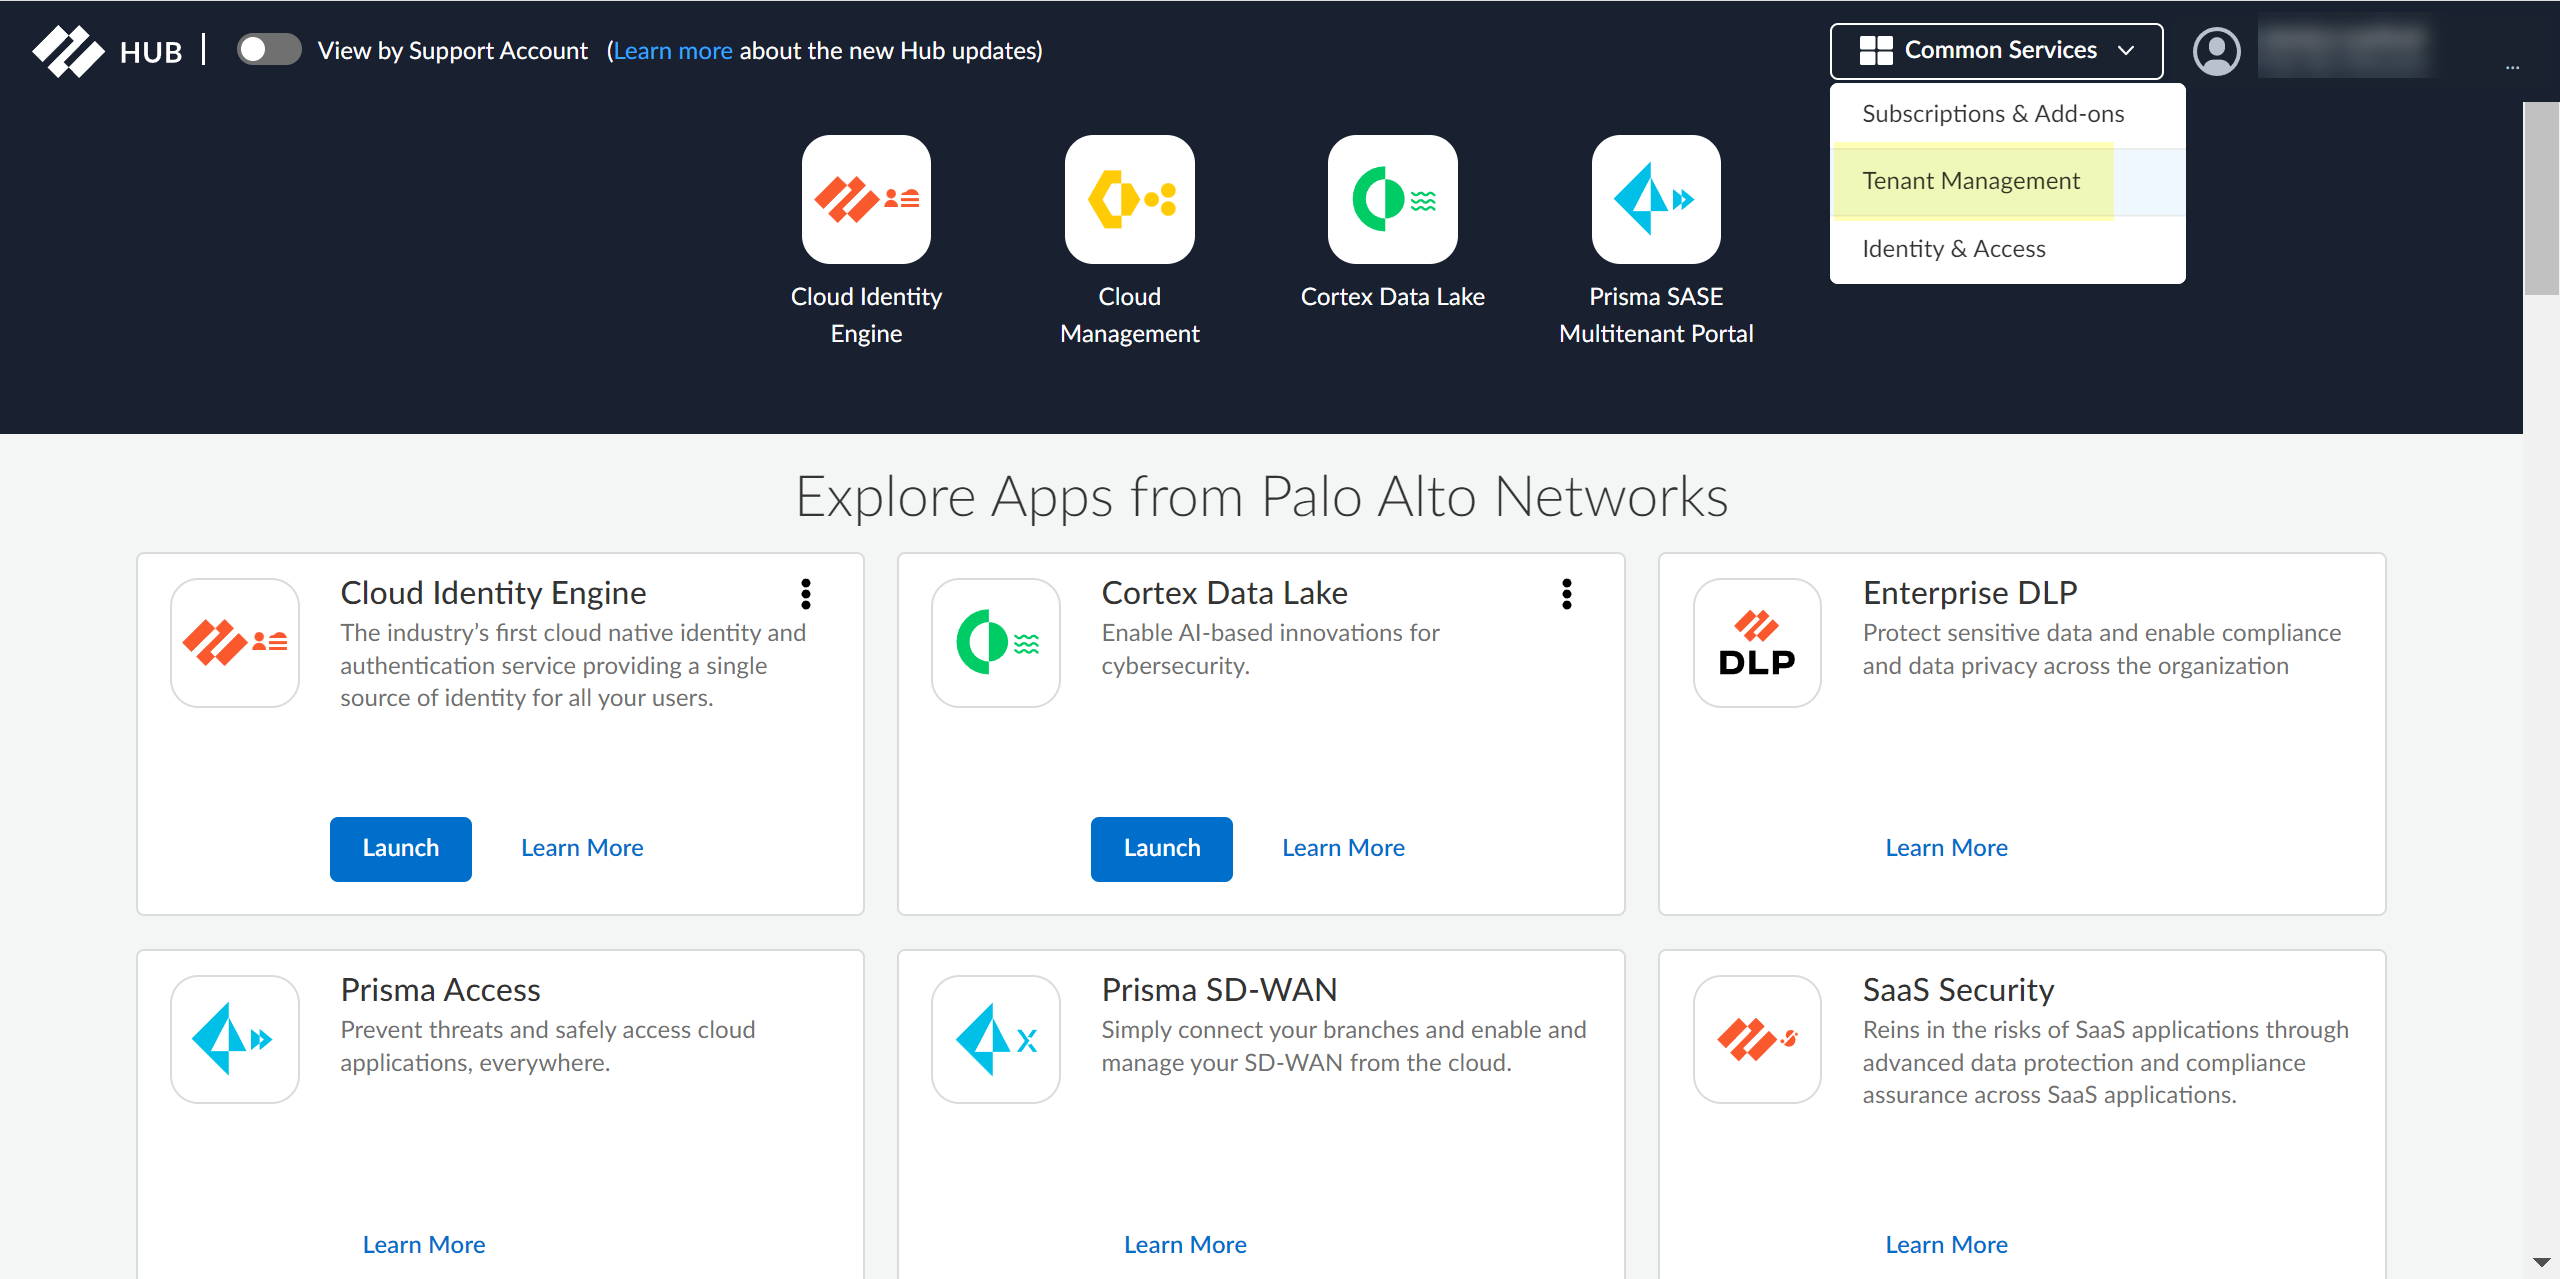Collapse the Common Services dropdown
Viewport: 2560px width, 1279px height.
1996,51
